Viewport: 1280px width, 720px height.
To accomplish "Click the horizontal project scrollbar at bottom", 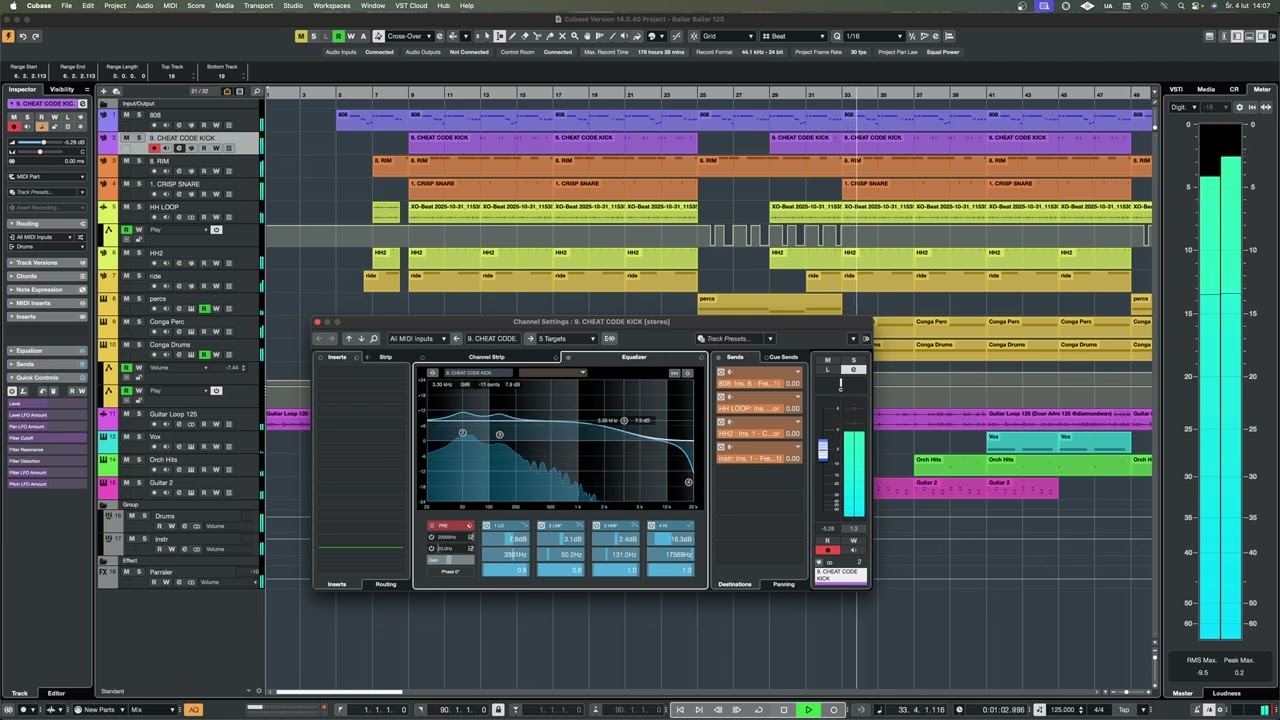I will [339, 692].
